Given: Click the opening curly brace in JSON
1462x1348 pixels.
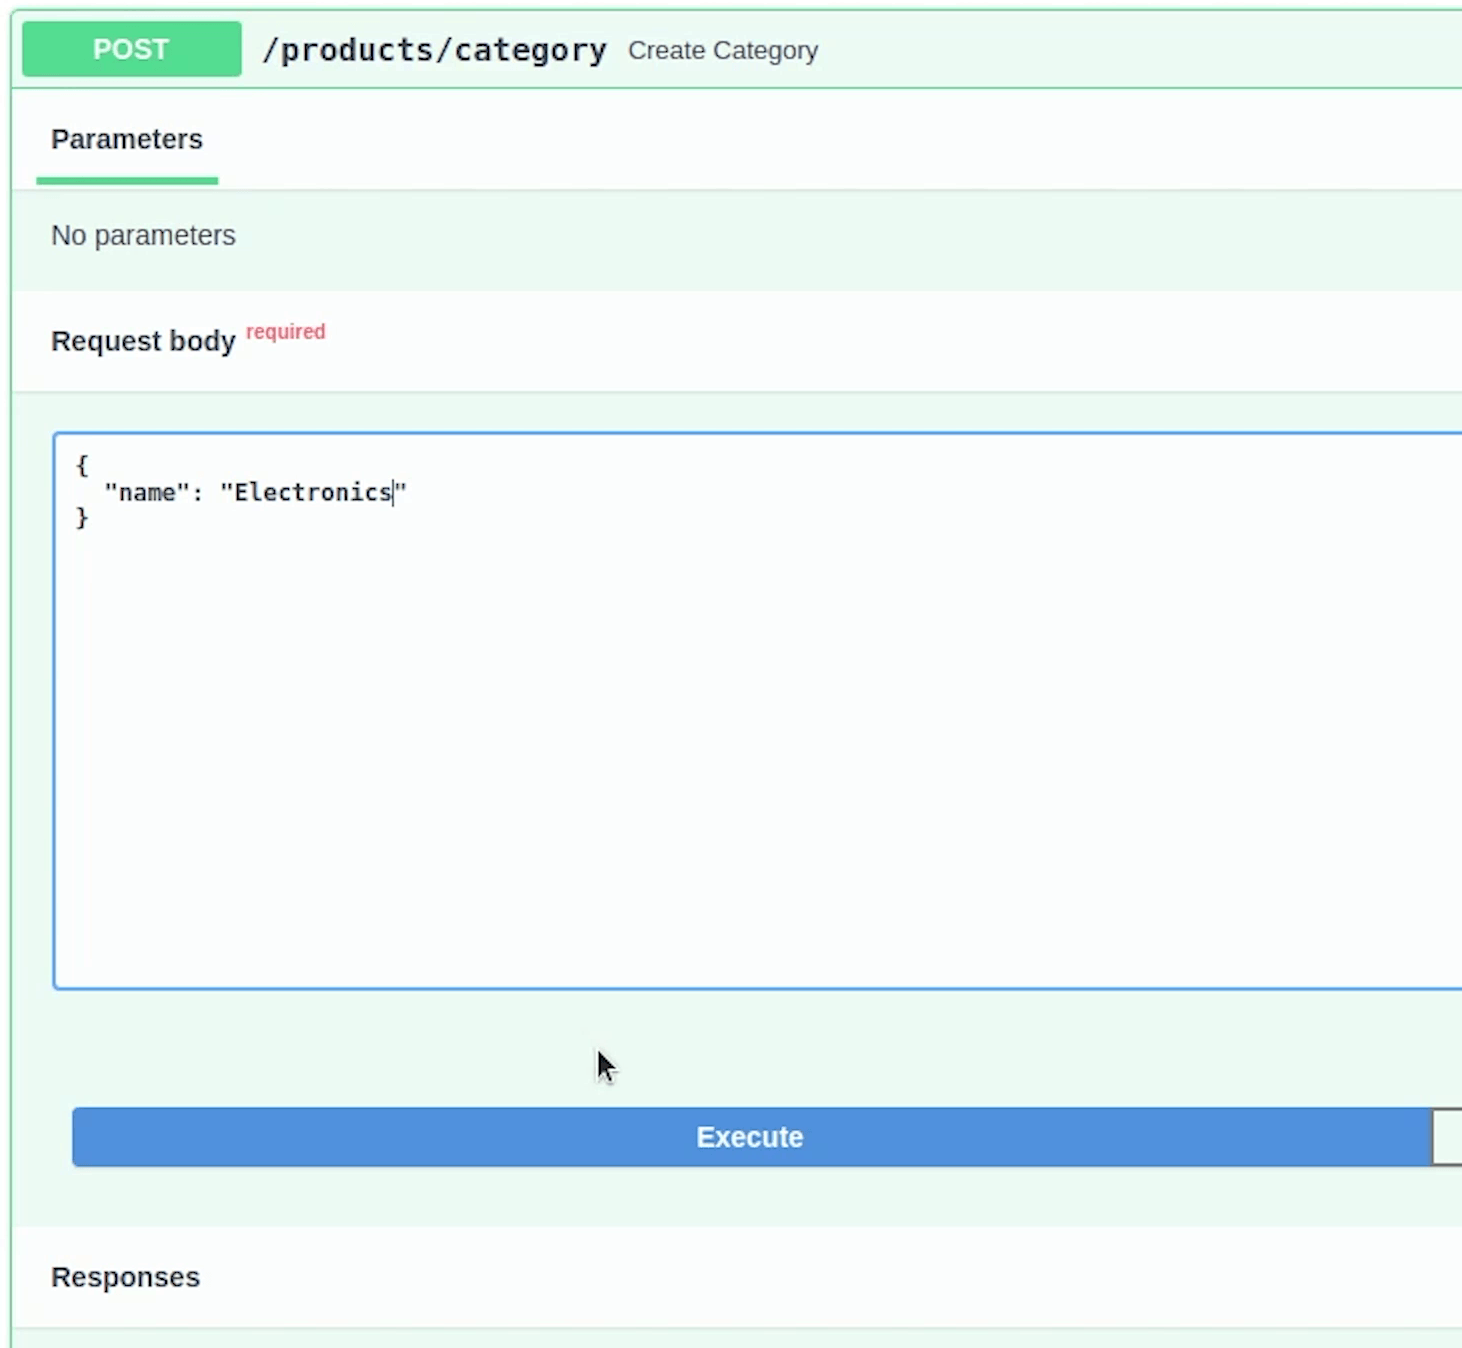Looking at the screenshot, I should pyautogui.click(x=82, y=465).
